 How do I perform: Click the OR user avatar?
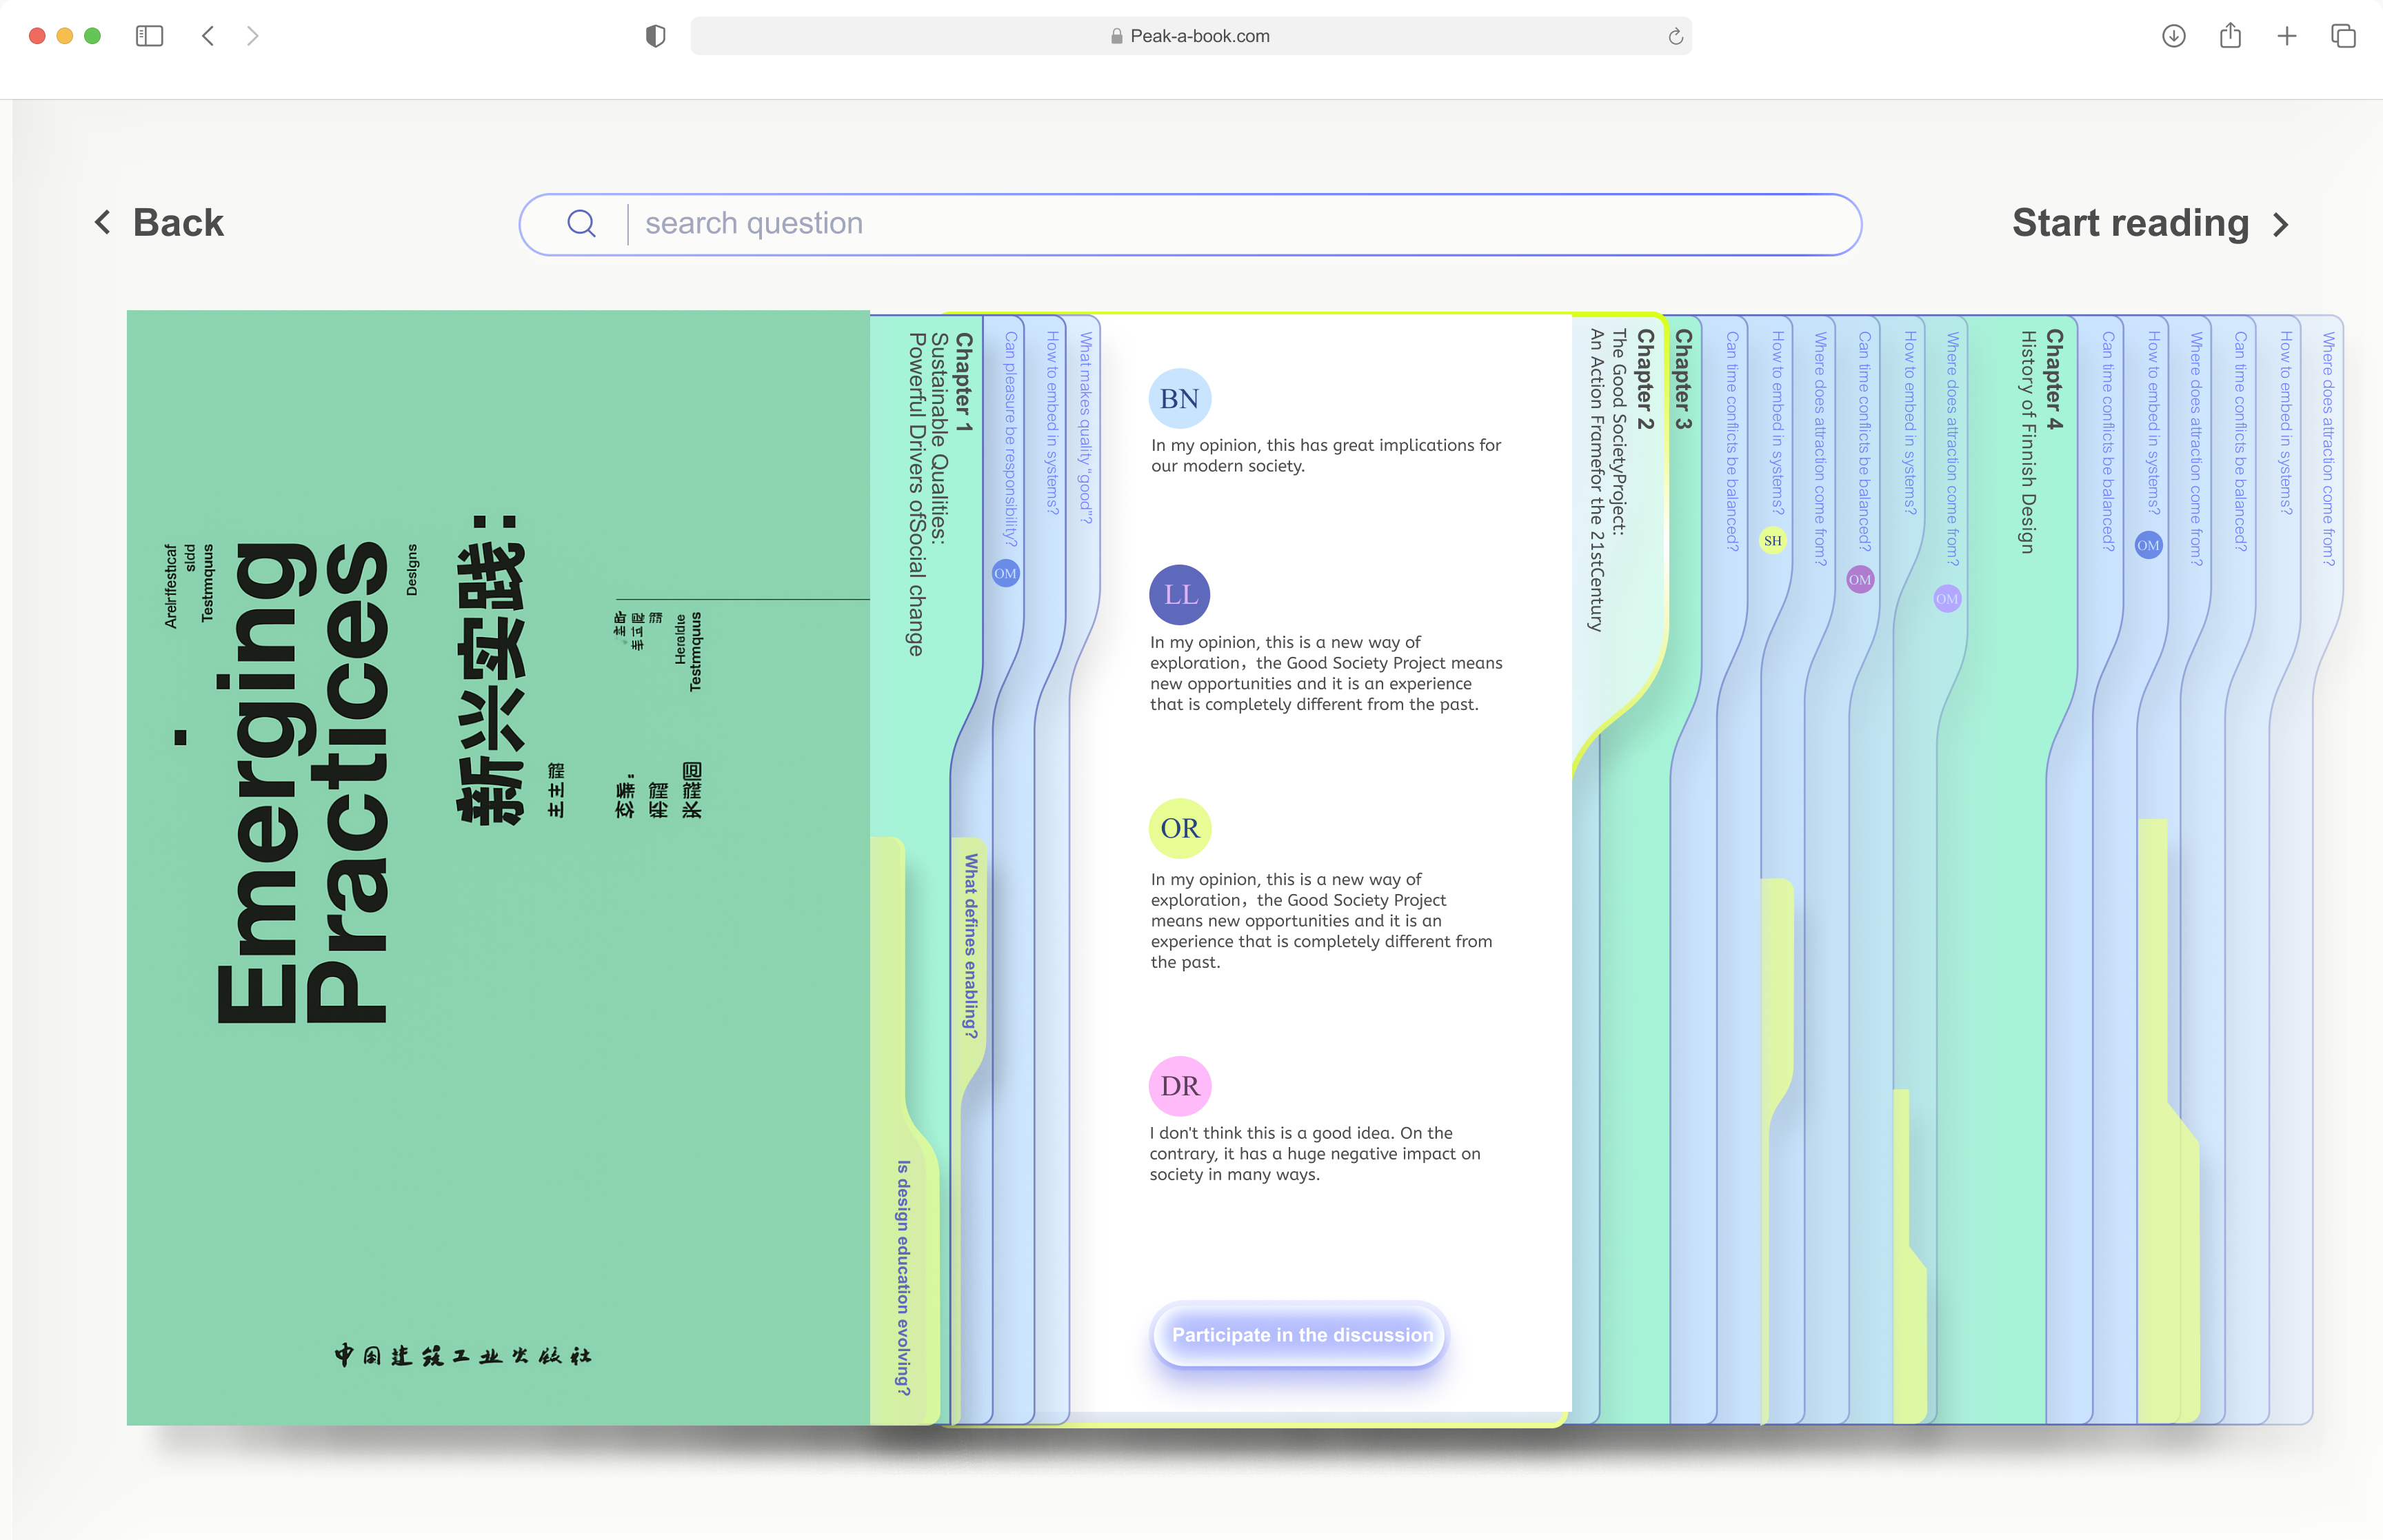click(1180, 828)
